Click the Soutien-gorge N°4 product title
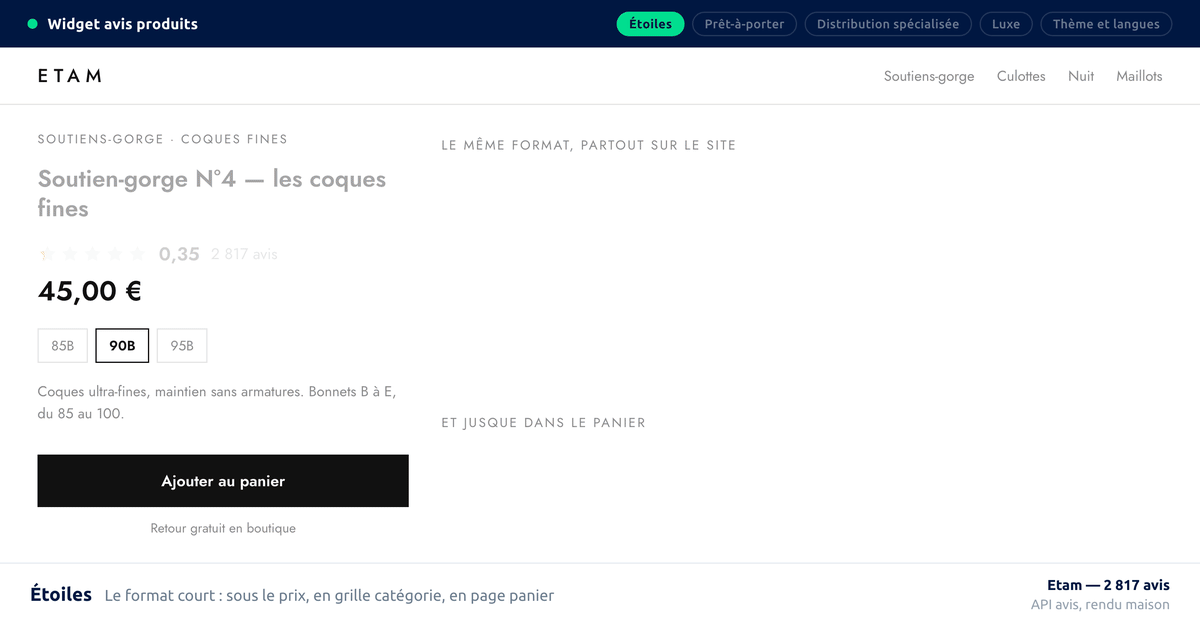1200x625 pixels. tap(212, 193)
